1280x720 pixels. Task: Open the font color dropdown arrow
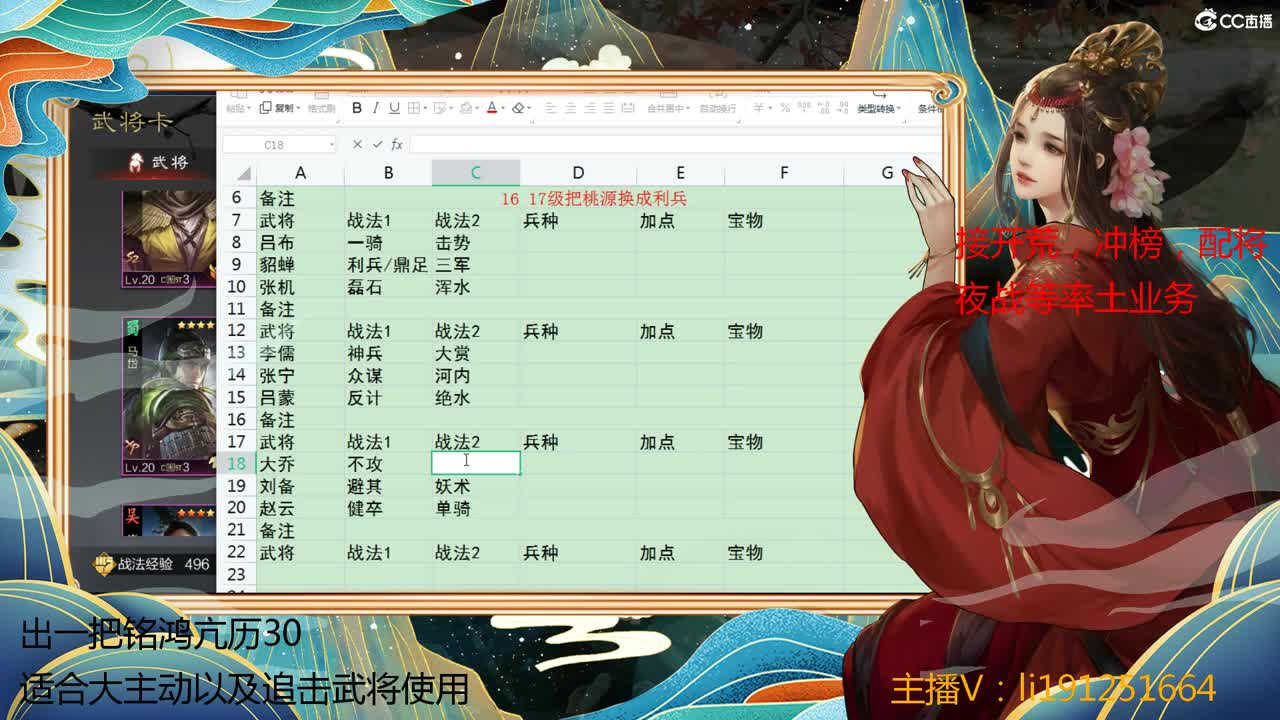[x=503, y=108]
